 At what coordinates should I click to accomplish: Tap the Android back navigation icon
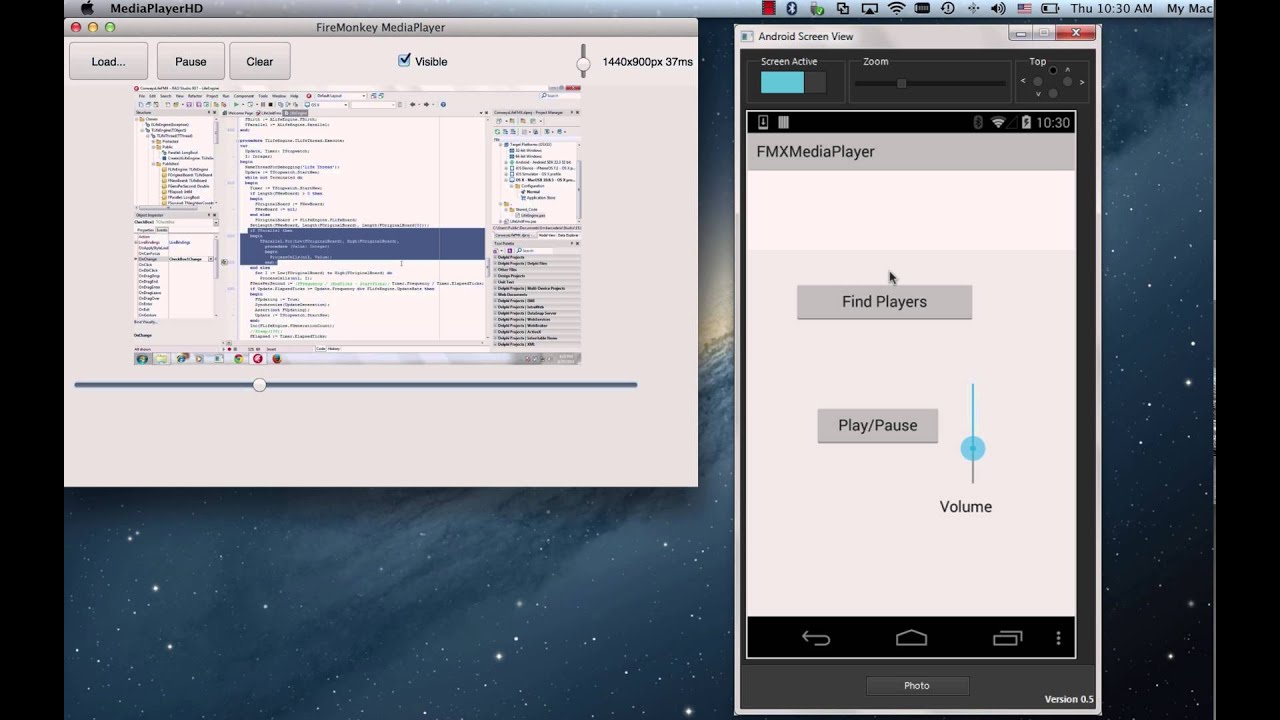click(x=816, y=638)
